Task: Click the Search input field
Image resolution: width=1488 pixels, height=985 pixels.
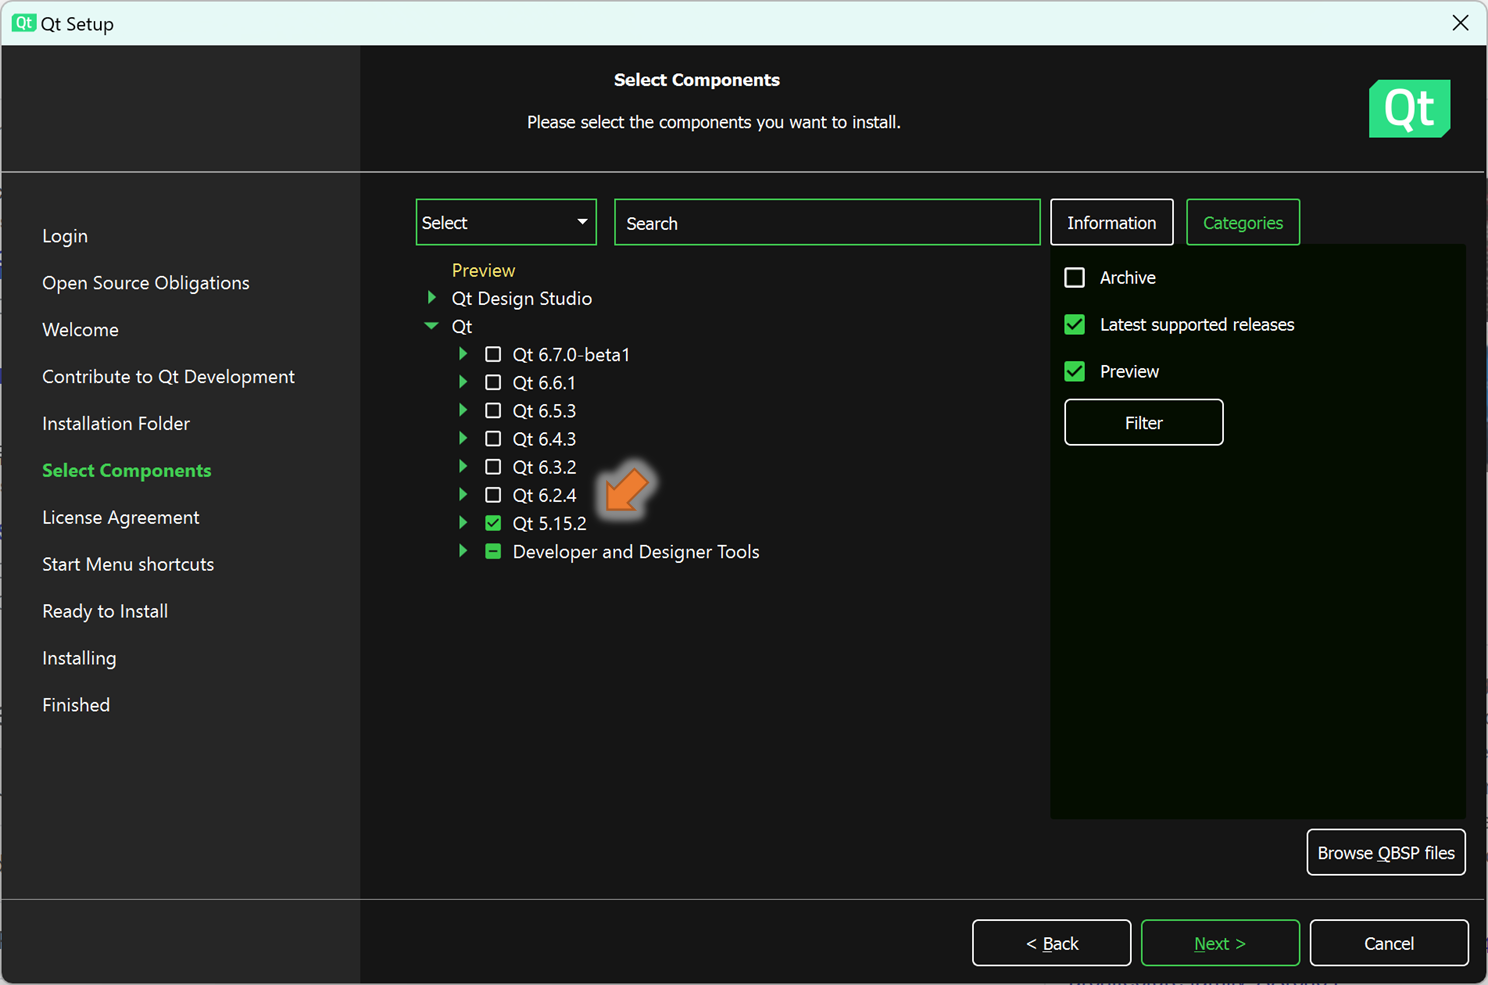Action: tap(827, 222)
